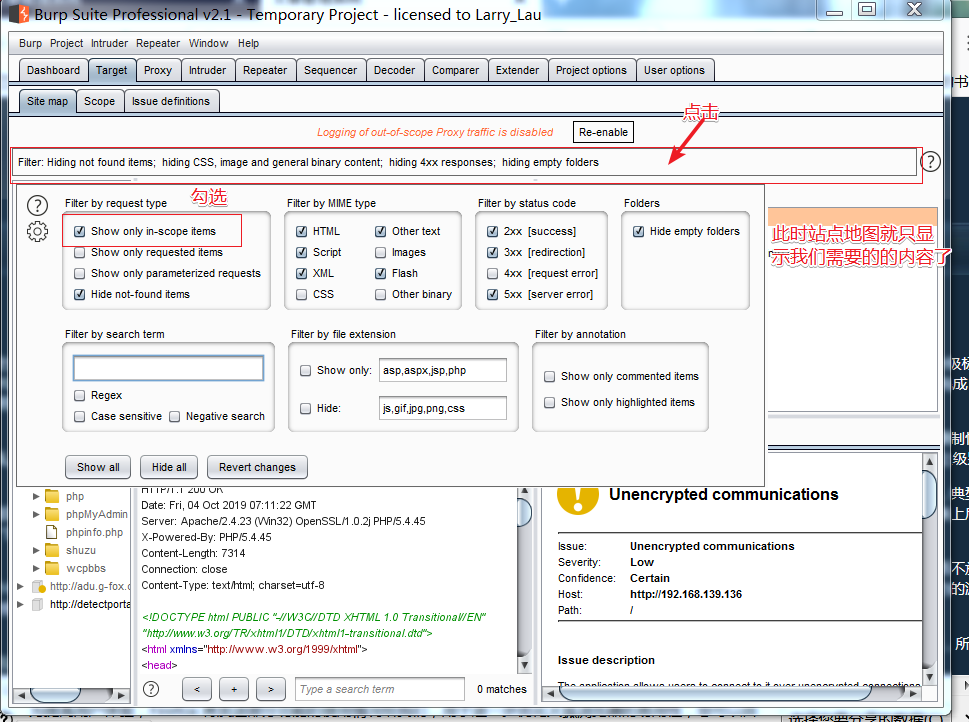Click the Re-enable logging button
The image size is (969, 722).
(603, 132)
